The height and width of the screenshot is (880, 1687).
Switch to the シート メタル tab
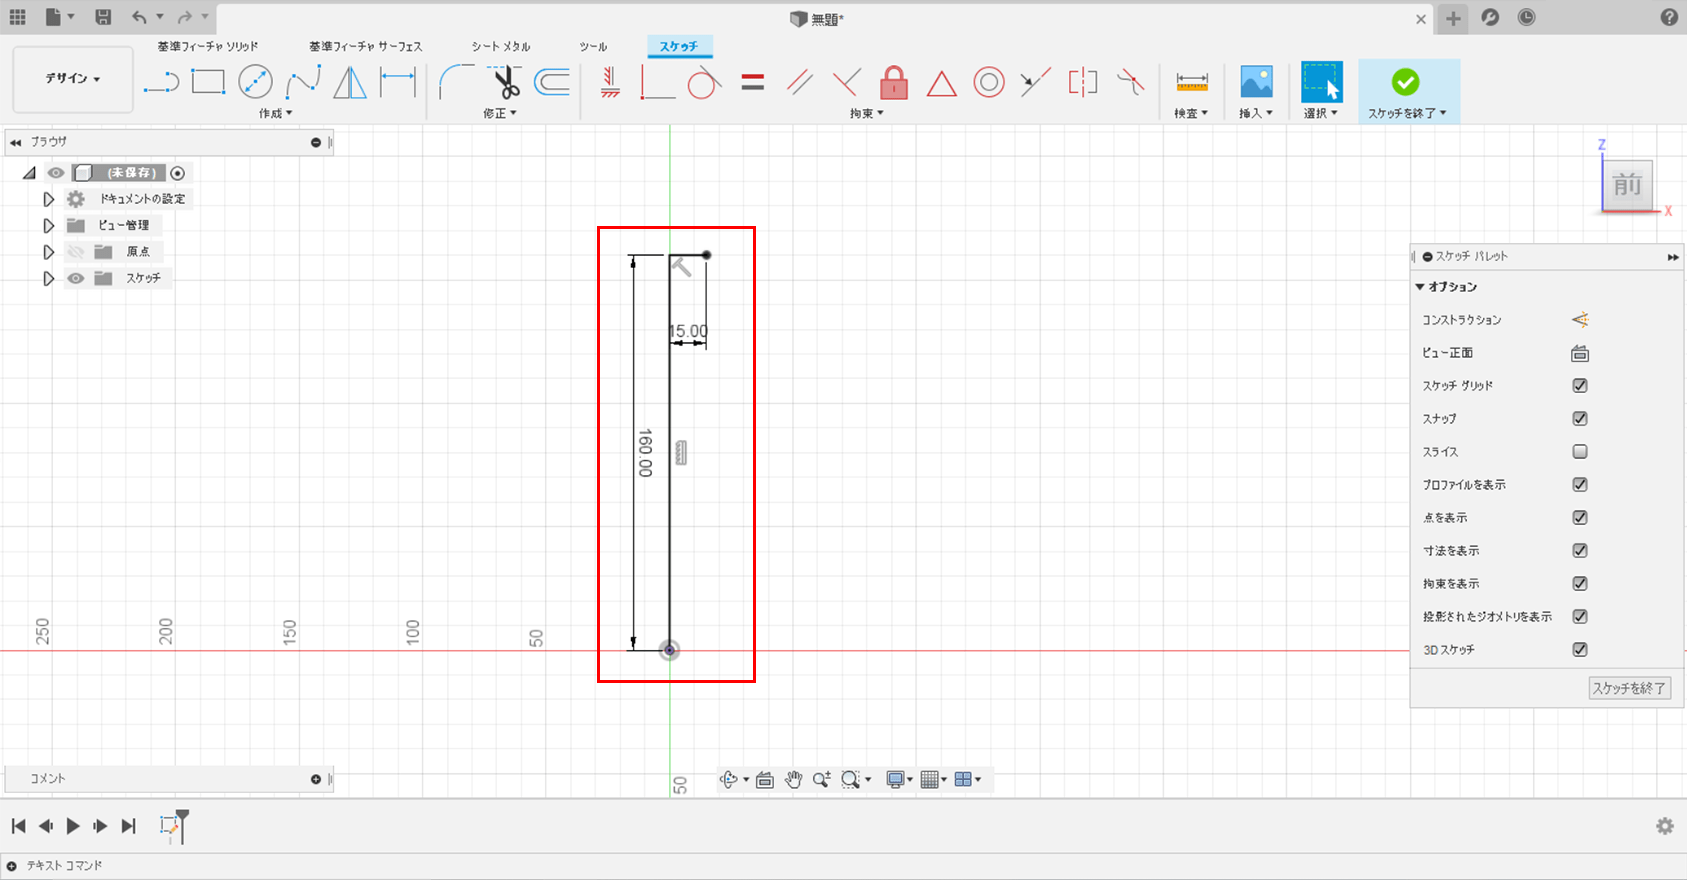[501, 46]
